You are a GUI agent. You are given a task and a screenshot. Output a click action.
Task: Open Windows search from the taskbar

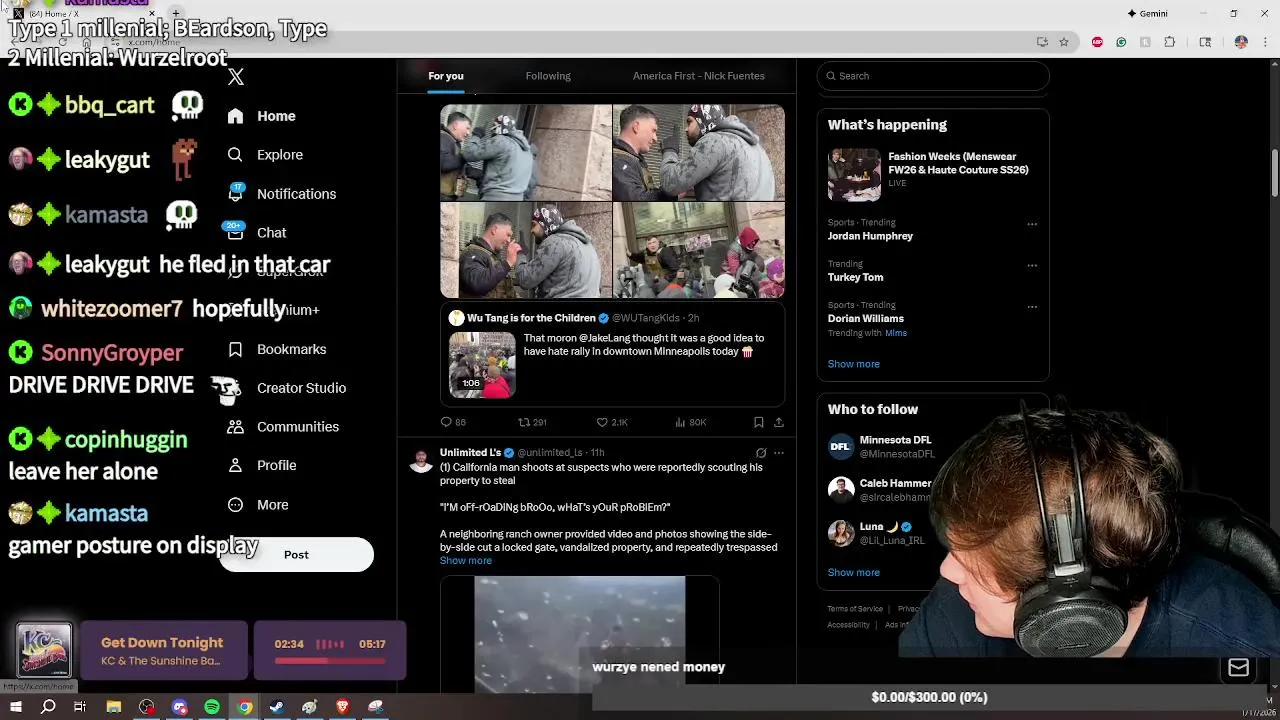(x=48, y=707)
